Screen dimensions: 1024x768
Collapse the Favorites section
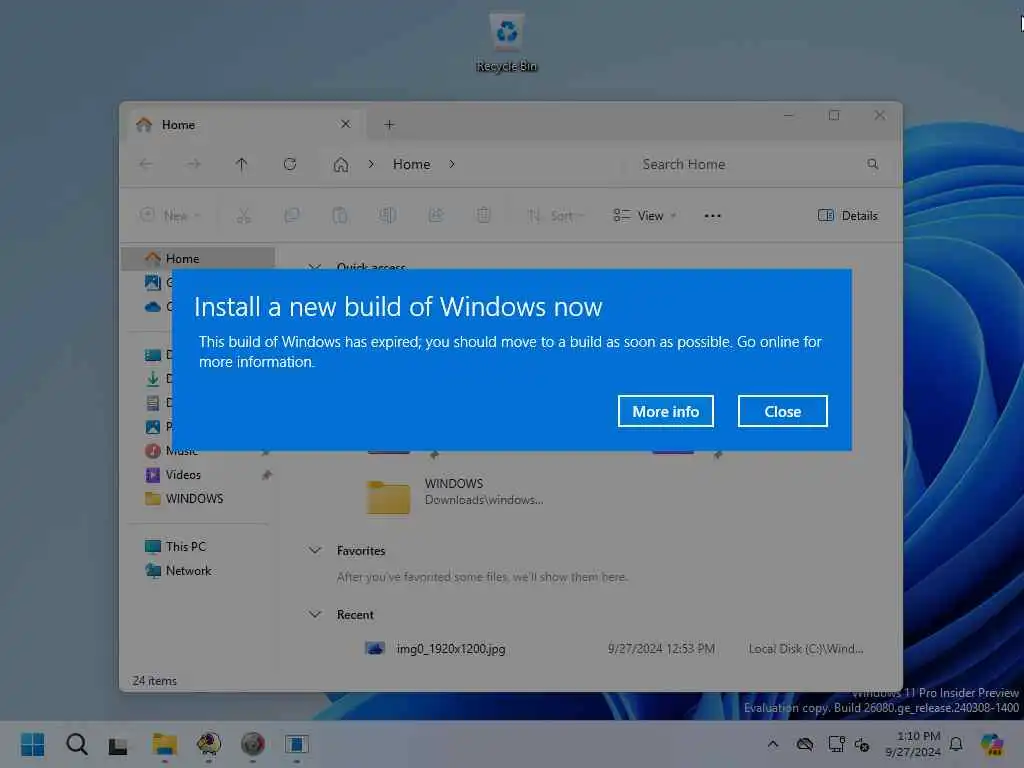(315, 551)
